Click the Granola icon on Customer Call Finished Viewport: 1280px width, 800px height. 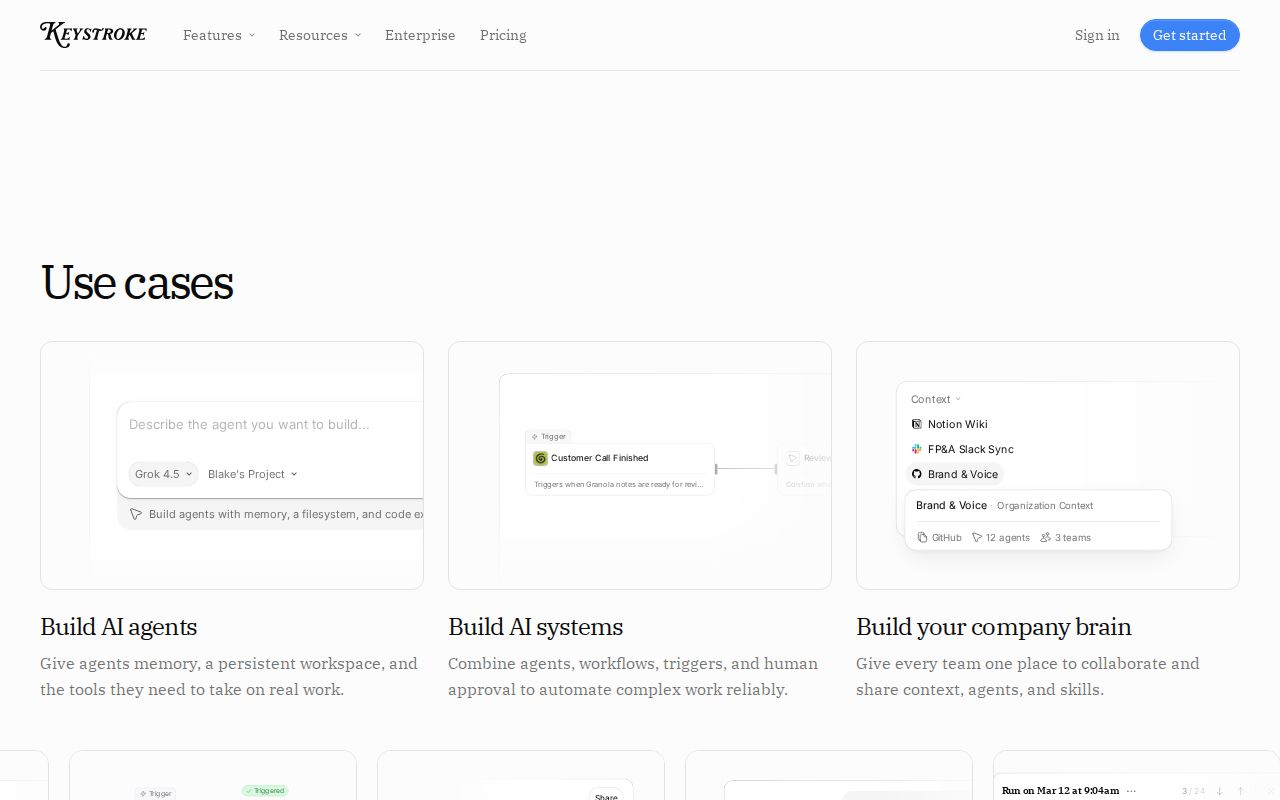(540, 458)
